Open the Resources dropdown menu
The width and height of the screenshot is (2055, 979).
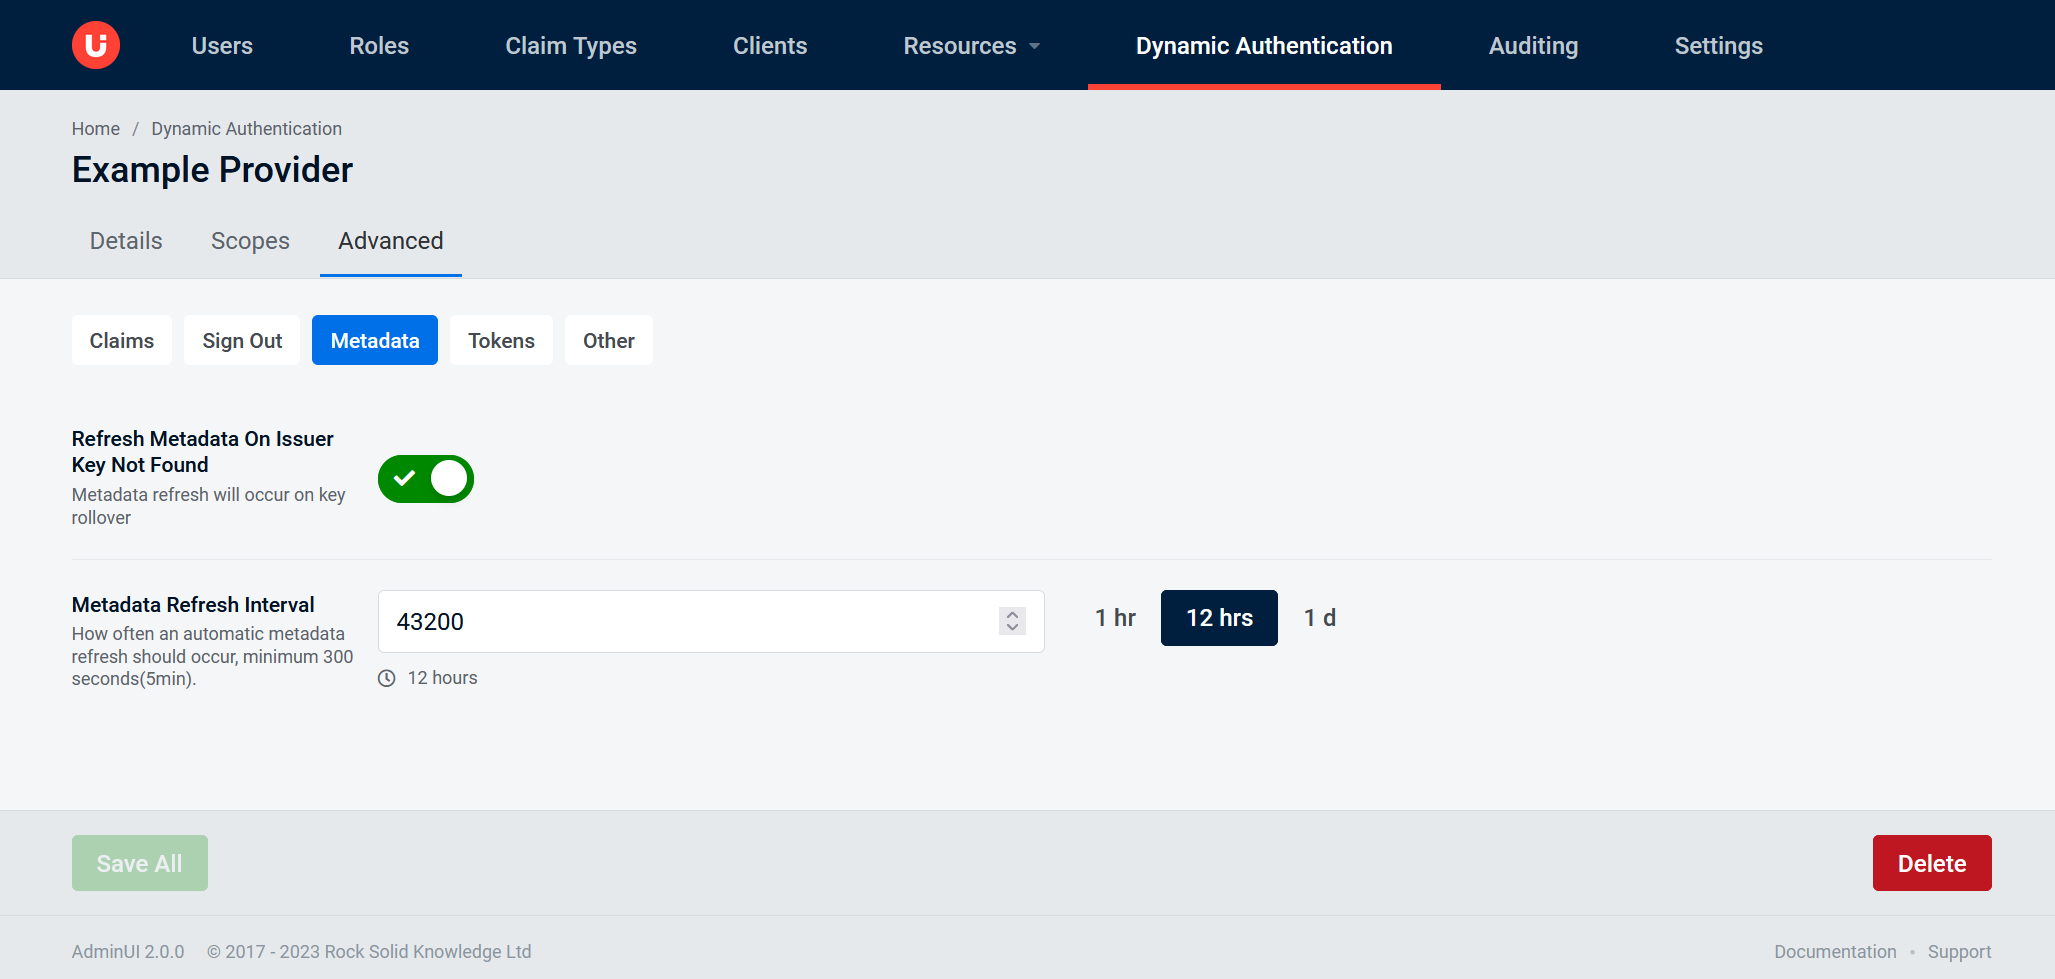point(970,45)
